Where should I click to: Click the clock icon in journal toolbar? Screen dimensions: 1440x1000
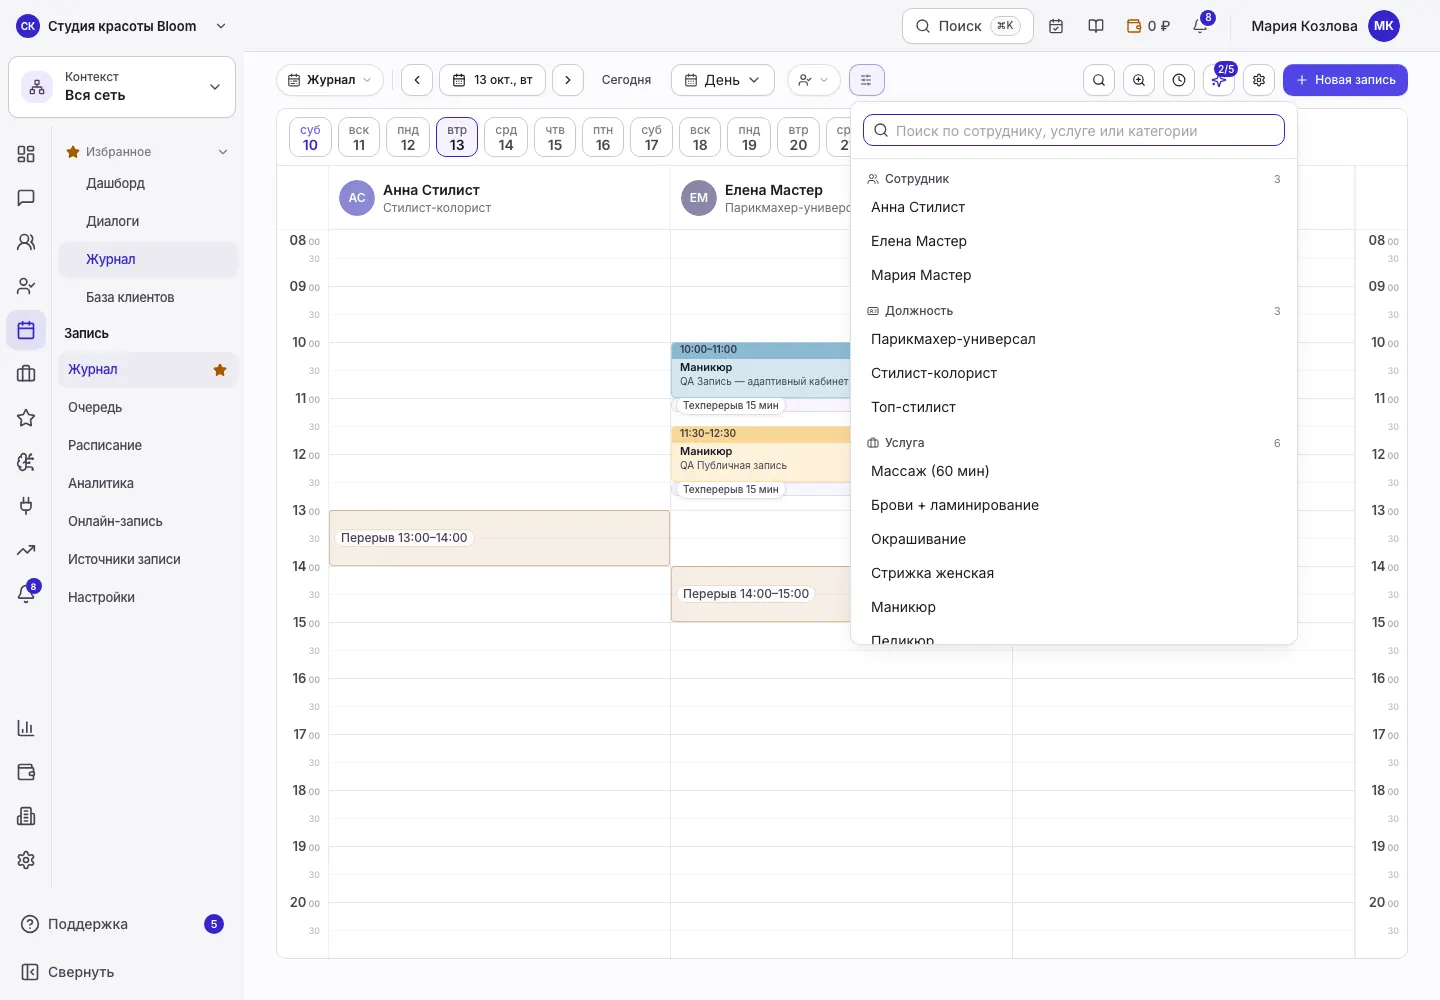click(x=1179, y=80)
